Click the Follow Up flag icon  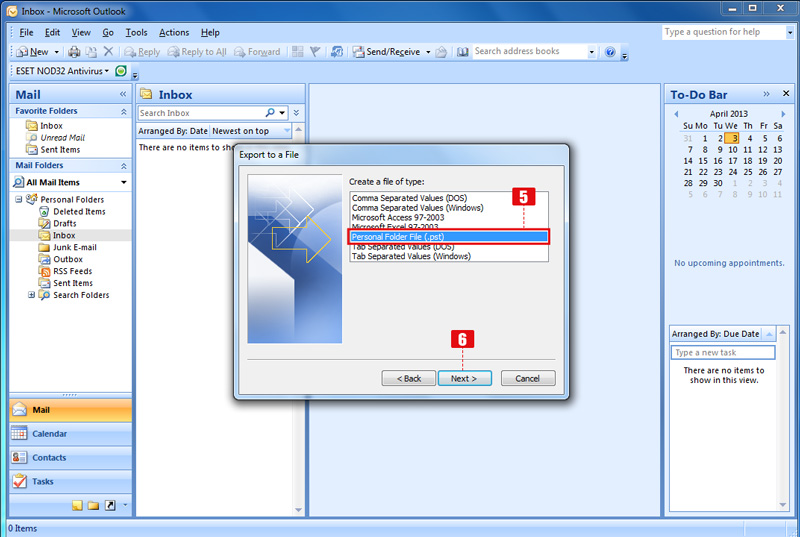pyautogui.click(x=315, y=52)
